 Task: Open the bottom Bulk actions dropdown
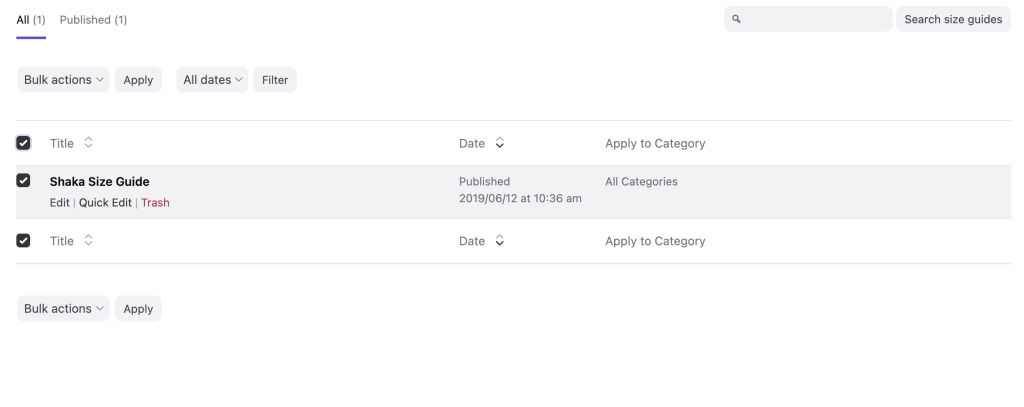click(64, 309)
